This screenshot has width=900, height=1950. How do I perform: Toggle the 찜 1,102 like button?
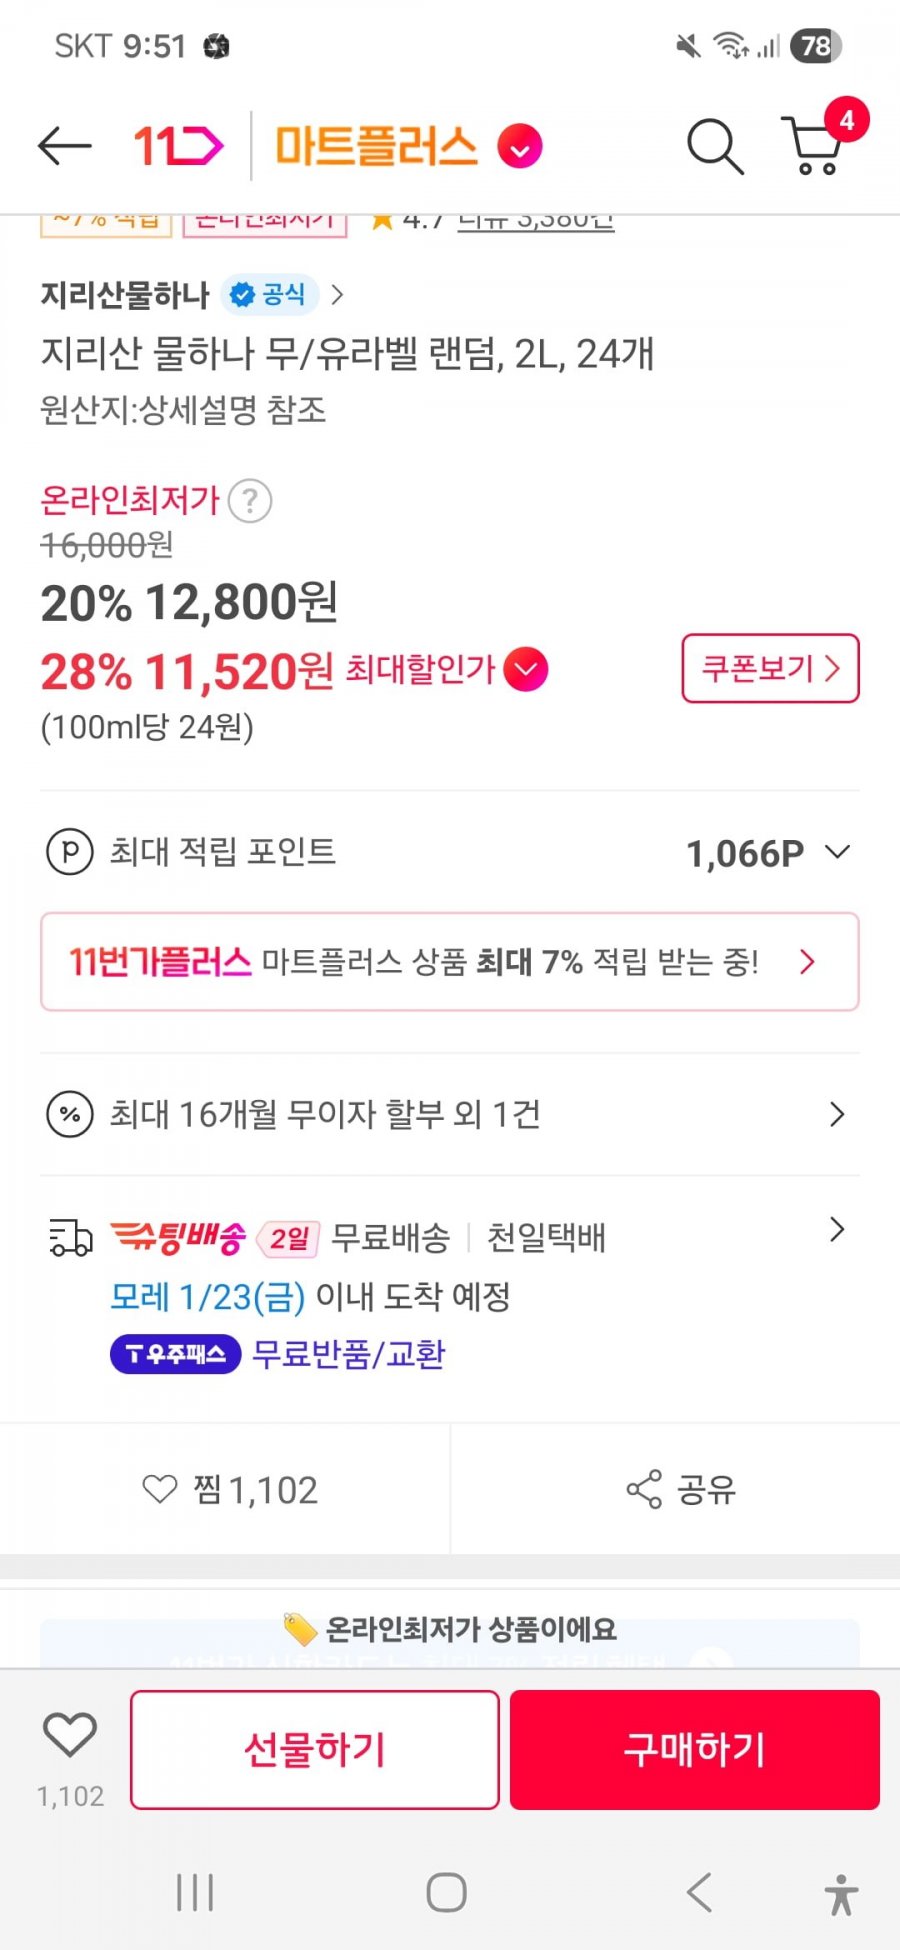pyautogui.click(x=230, y=1489)
